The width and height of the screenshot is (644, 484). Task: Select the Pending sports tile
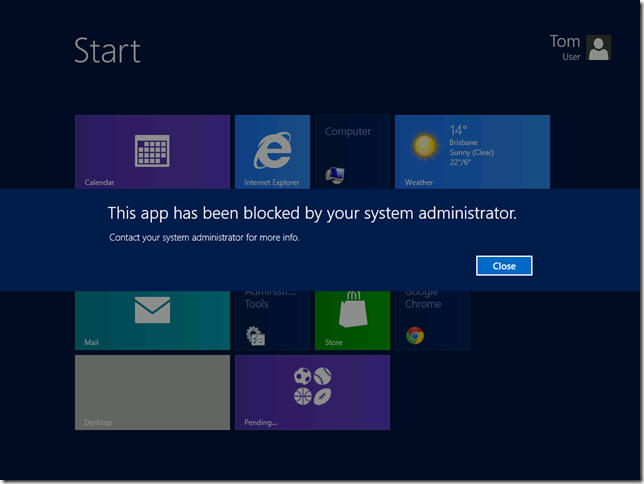[x=312, y=392]
